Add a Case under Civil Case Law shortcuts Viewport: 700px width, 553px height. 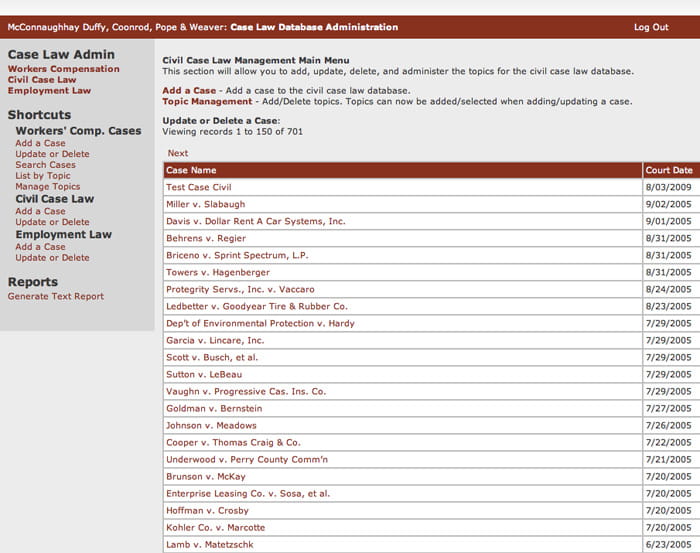click(x=40, y=211)
